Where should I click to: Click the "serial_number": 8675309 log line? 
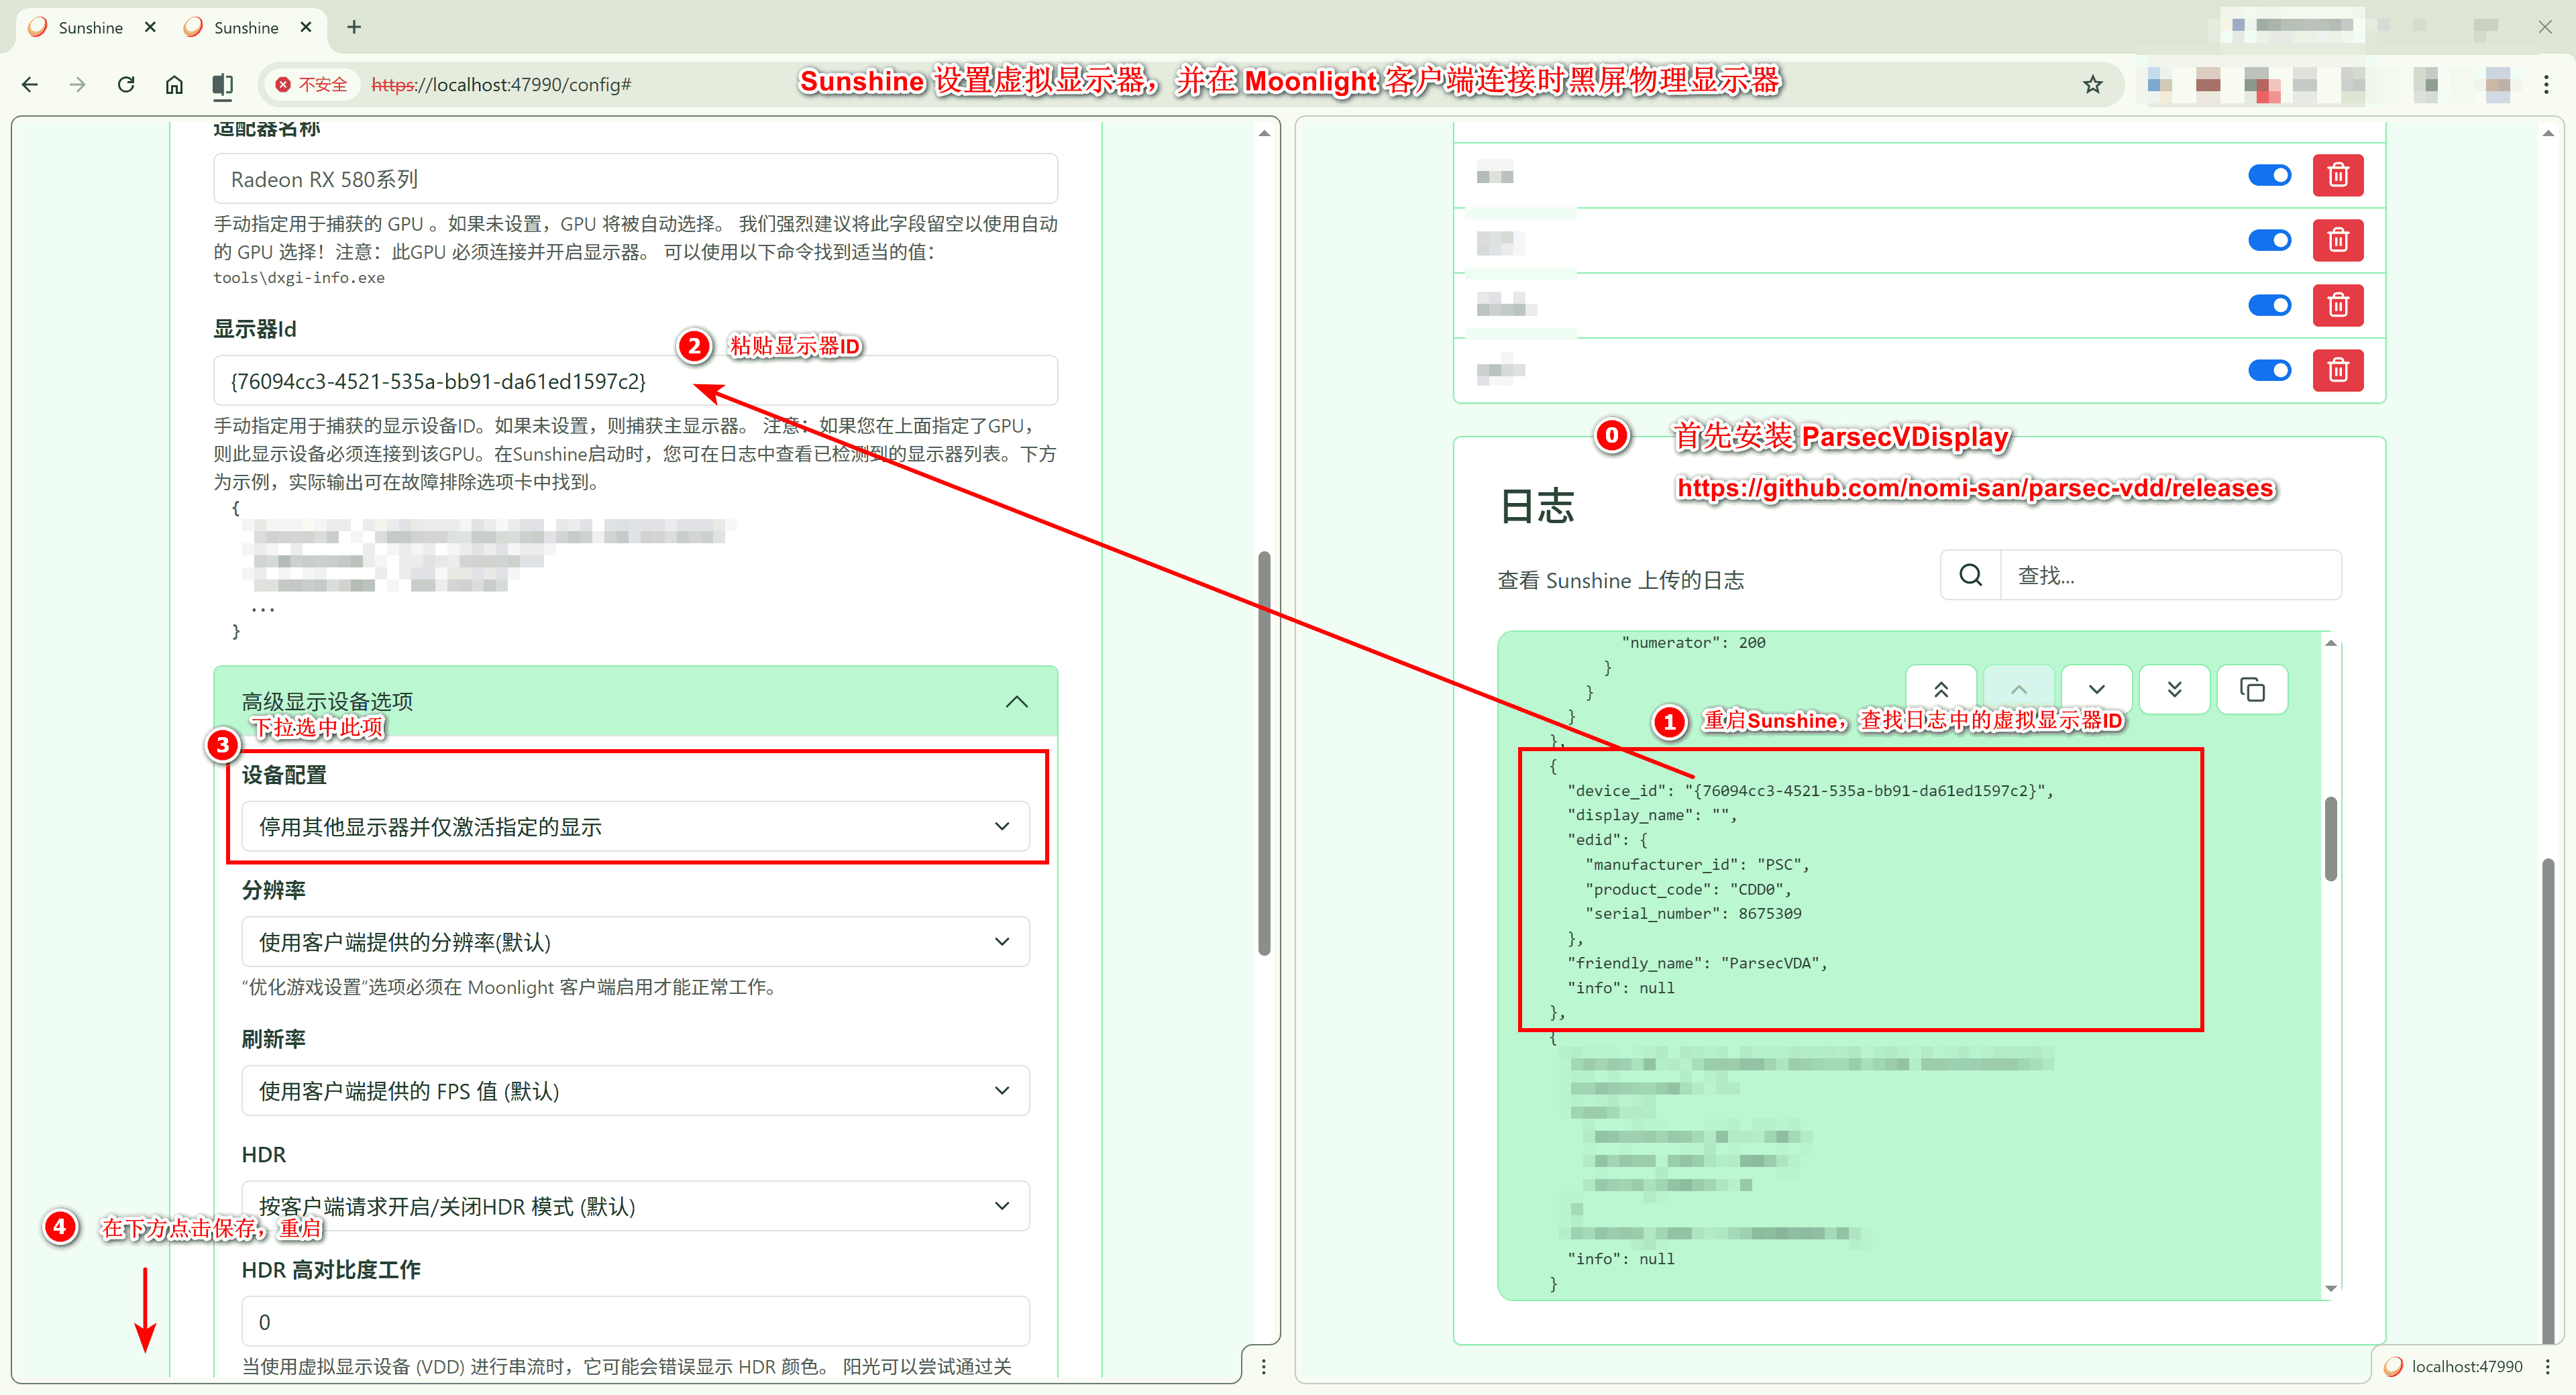1693,913
